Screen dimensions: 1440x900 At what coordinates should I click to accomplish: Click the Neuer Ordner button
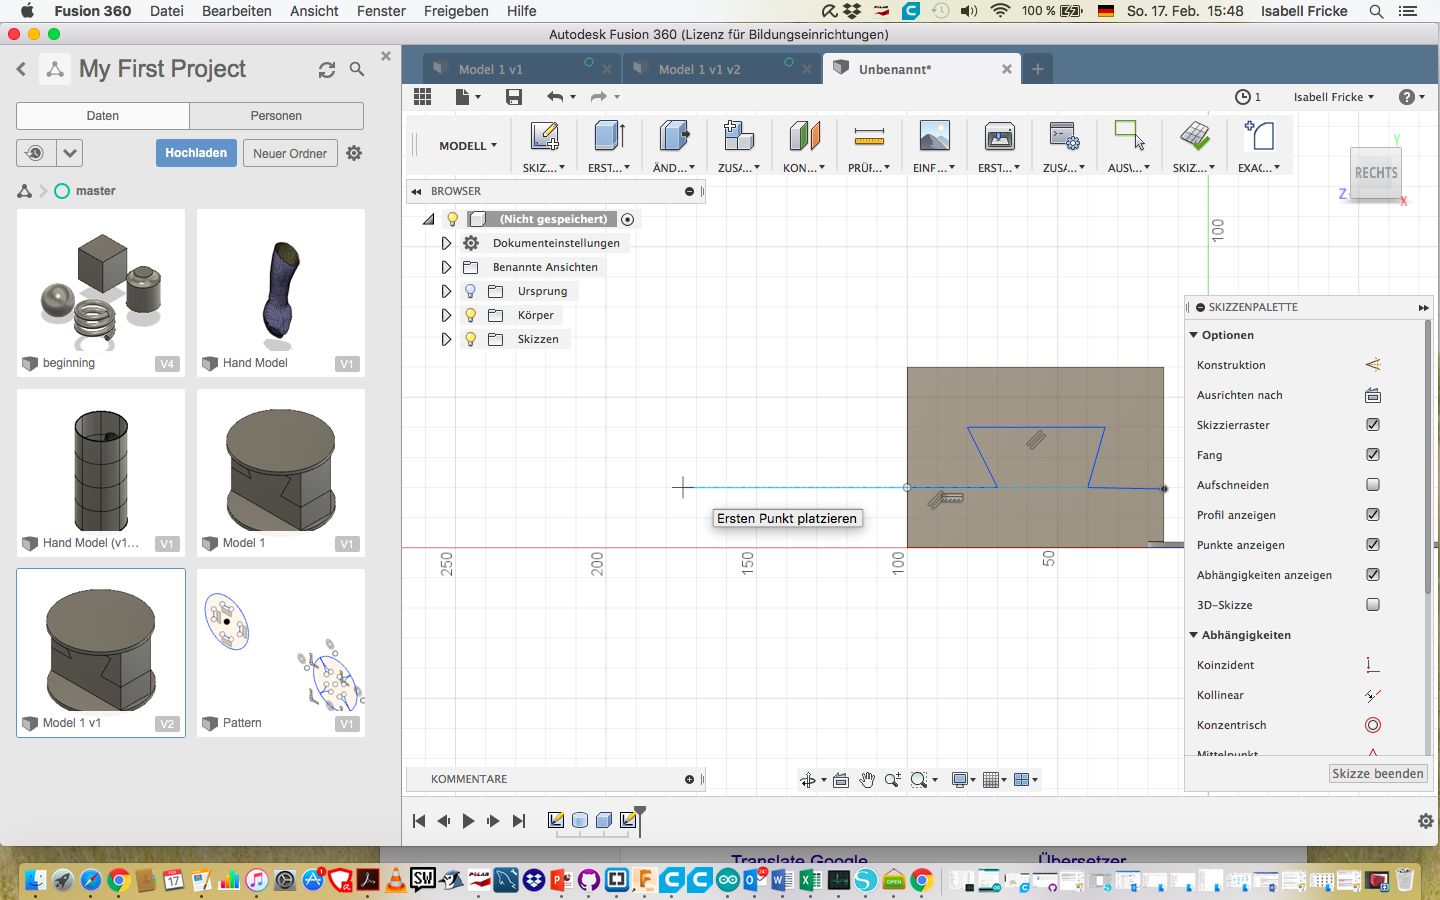[290, 153]
